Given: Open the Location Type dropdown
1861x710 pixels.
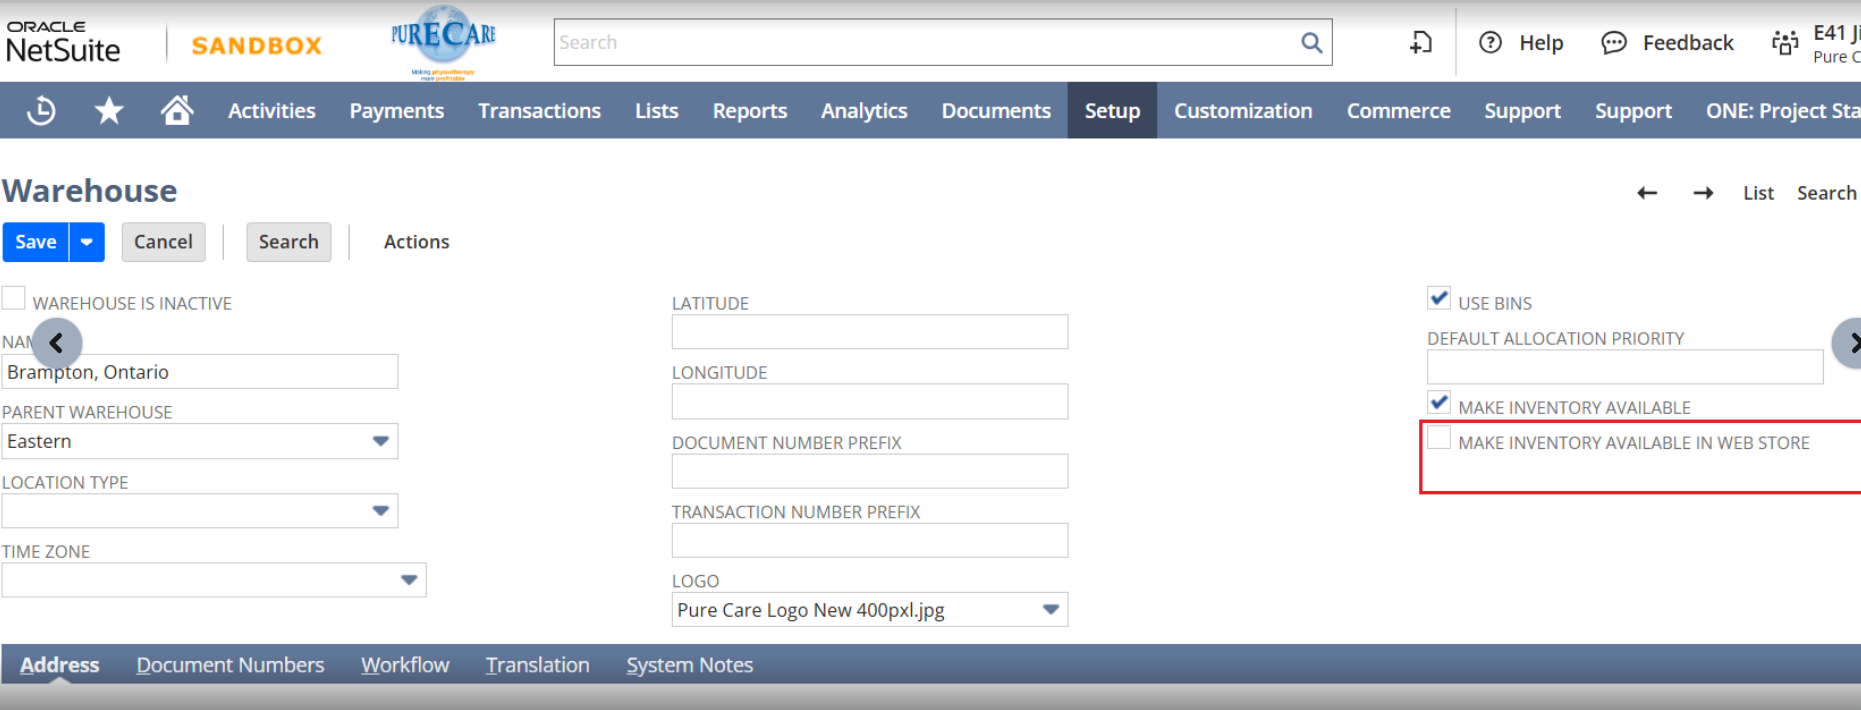Looking at the screenshot, I should coord(380,511).
